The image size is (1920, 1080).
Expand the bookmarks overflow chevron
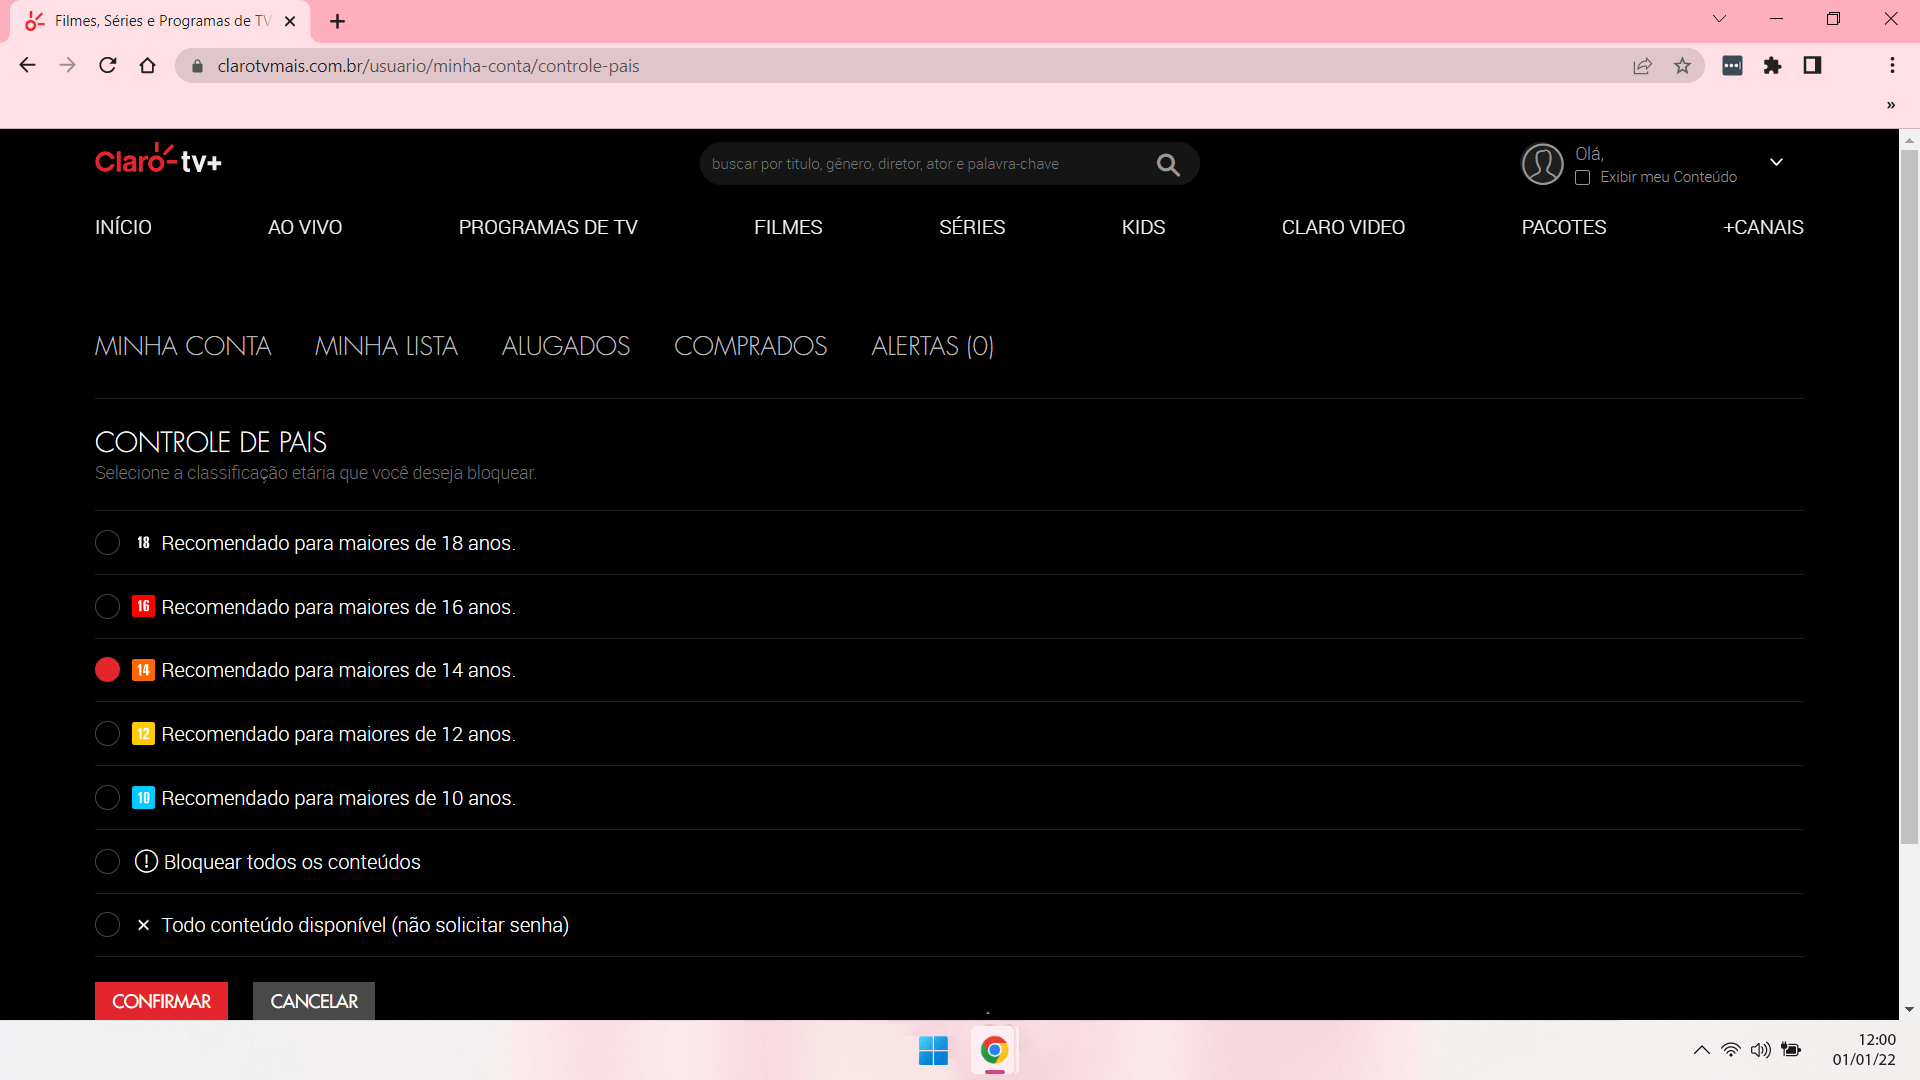click(x=1890, y=105)
